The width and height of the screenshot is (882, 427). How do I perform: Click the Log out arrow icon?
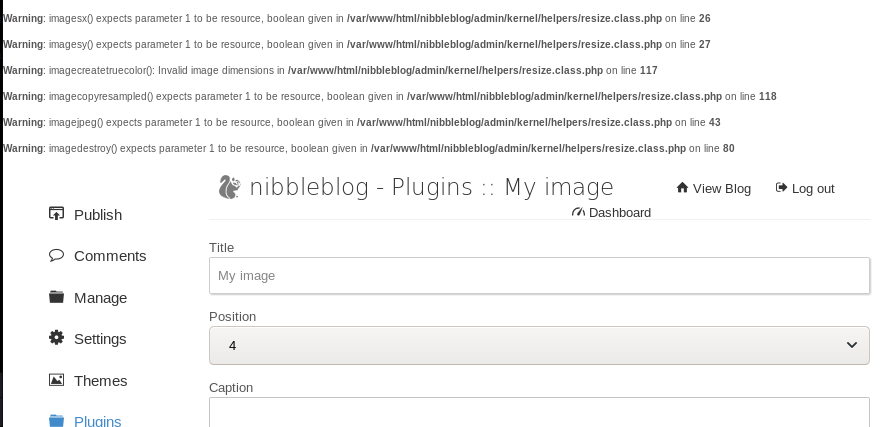coord(781,187)
